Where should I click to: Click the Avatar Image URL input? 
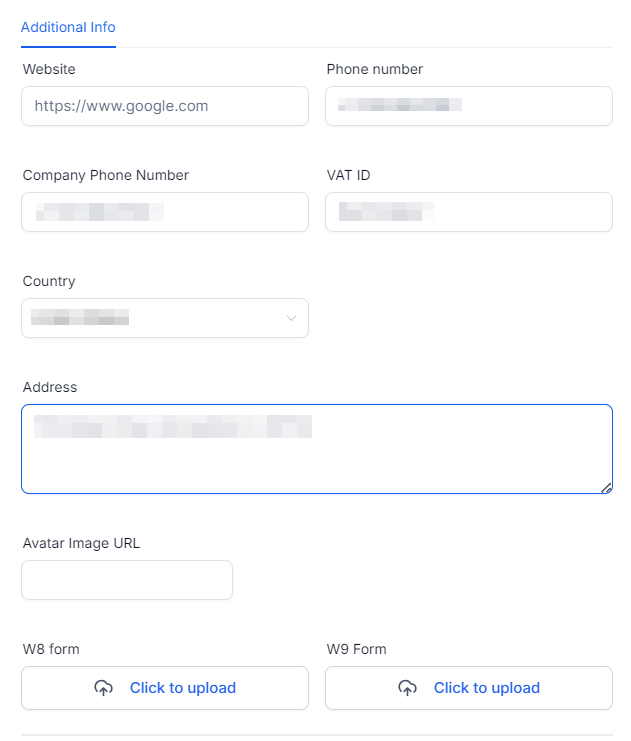pos(127,580)
